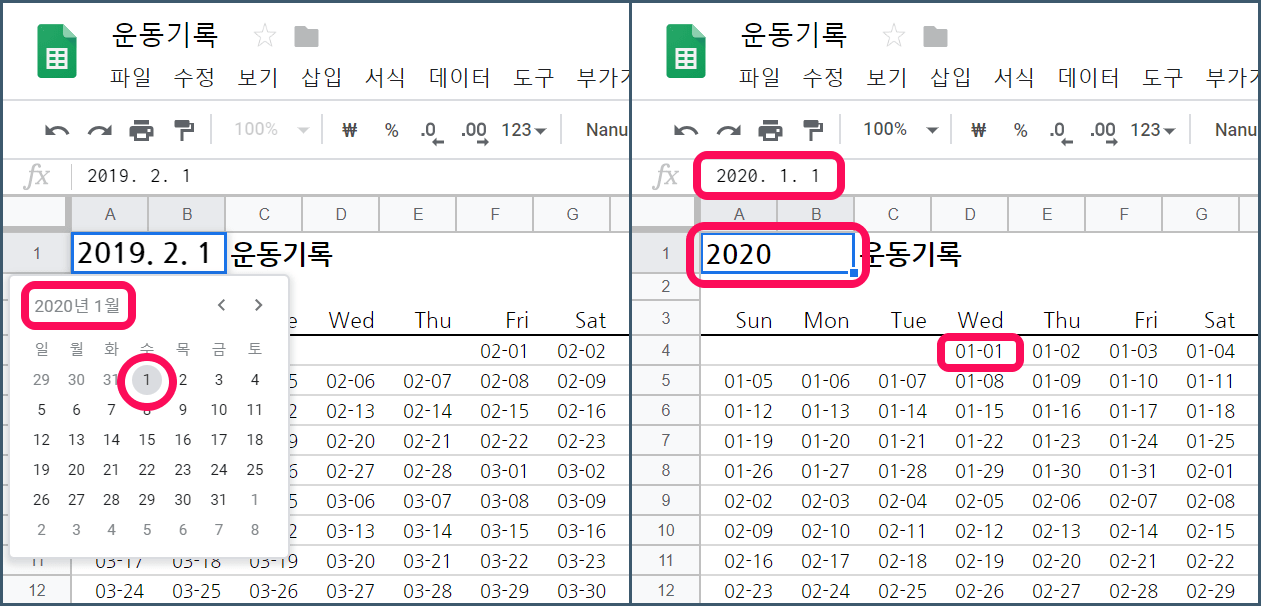Open the 100% zoom dropdown in the right window
Viewport: 1261px width, 606px height.
click(900, 130)
